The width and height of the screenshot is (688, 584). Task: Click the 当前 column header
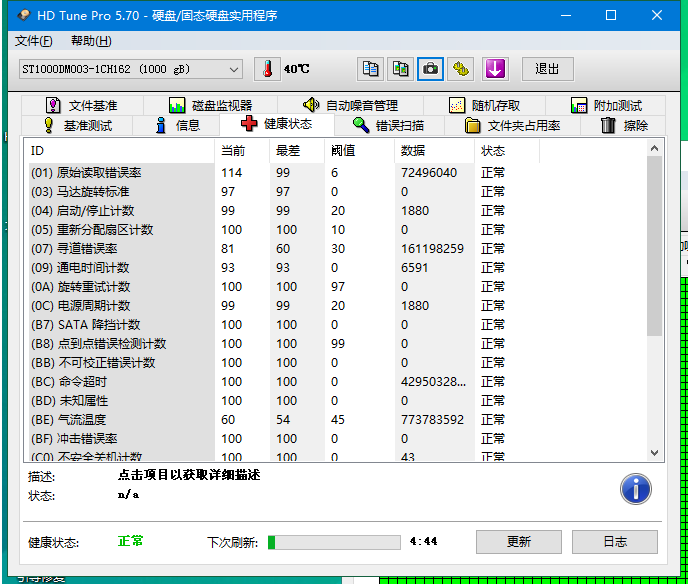tap(242, 151)
